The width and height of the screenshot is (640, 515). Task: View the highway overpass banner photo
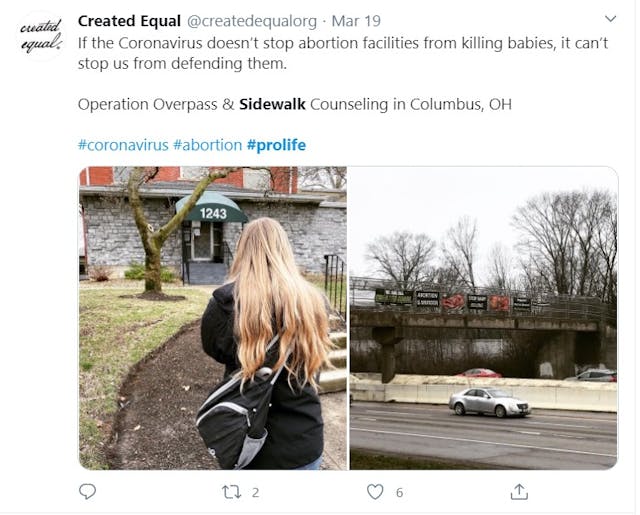click(x=483, y=318)
